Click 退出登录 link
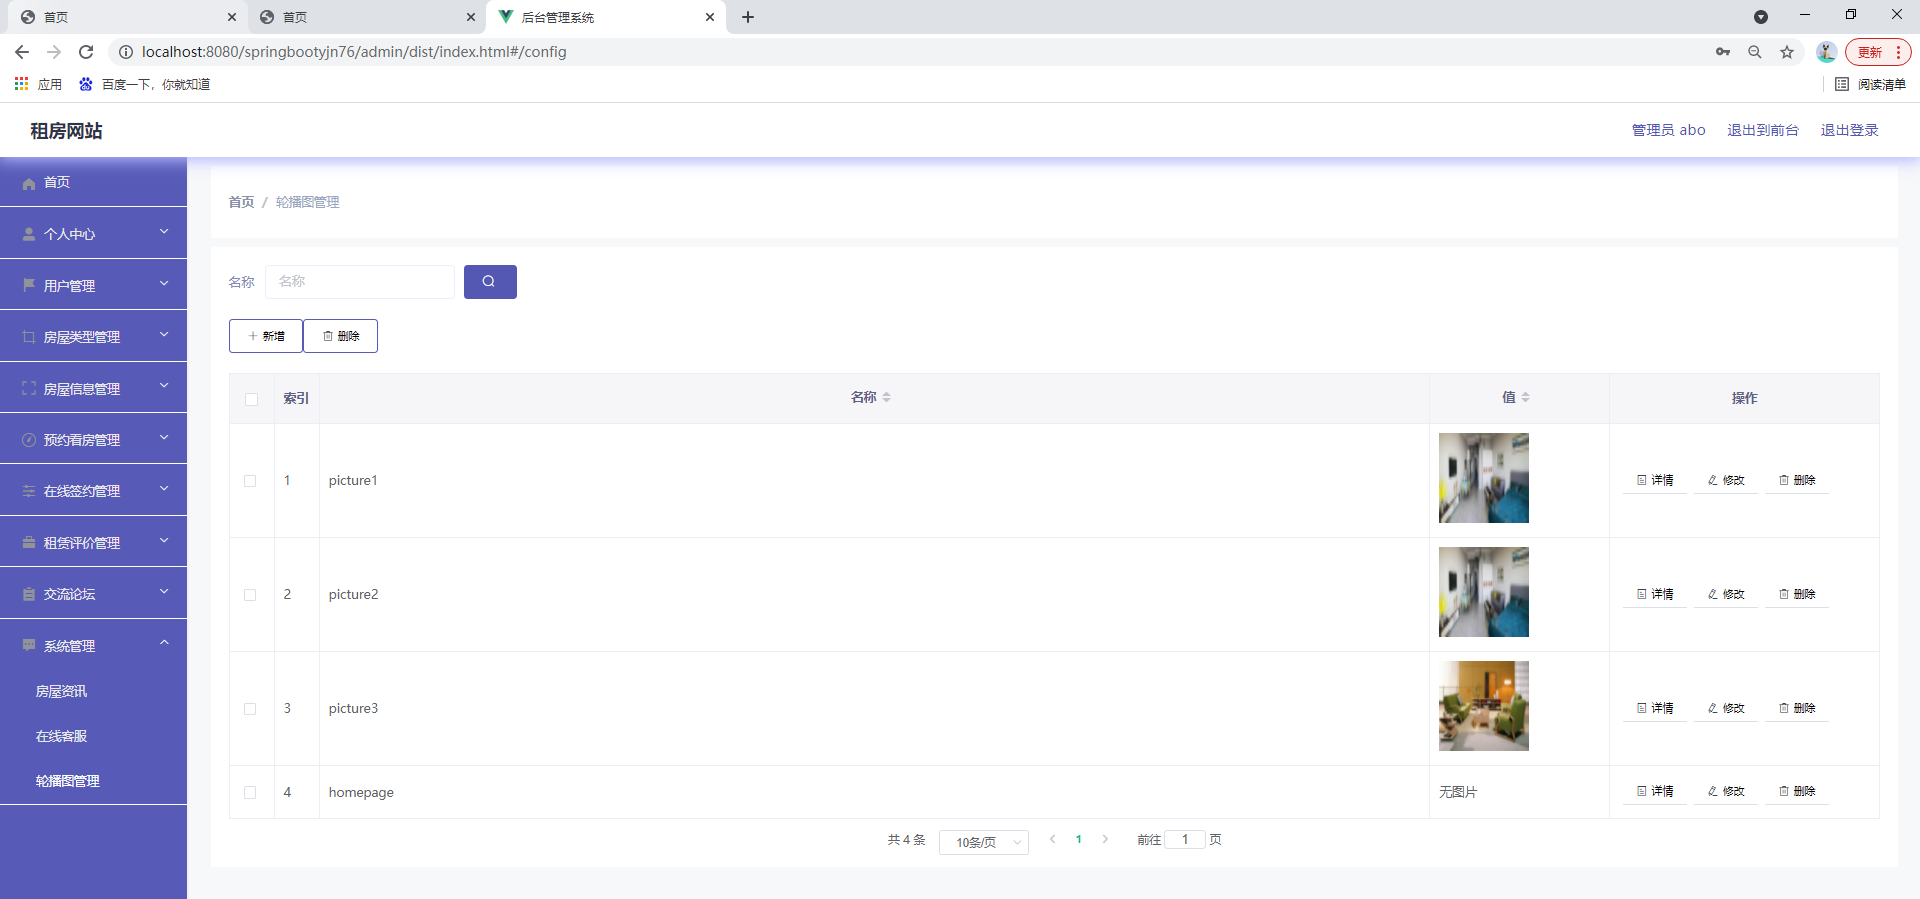The width and height of the screenshot is (1920, 899). pyautogui.click(x=1850, y=130)
